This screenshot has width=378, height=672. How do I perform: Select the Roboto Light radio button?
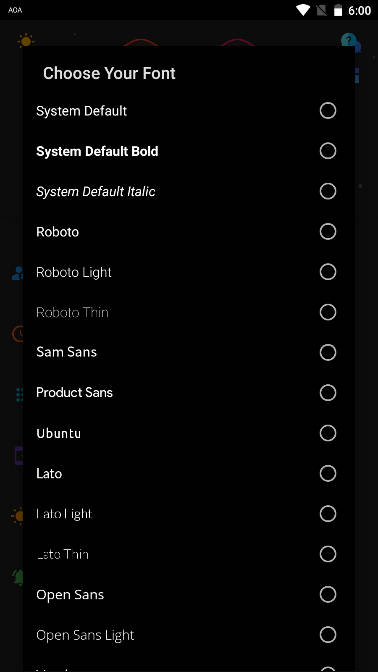[328, 272]
